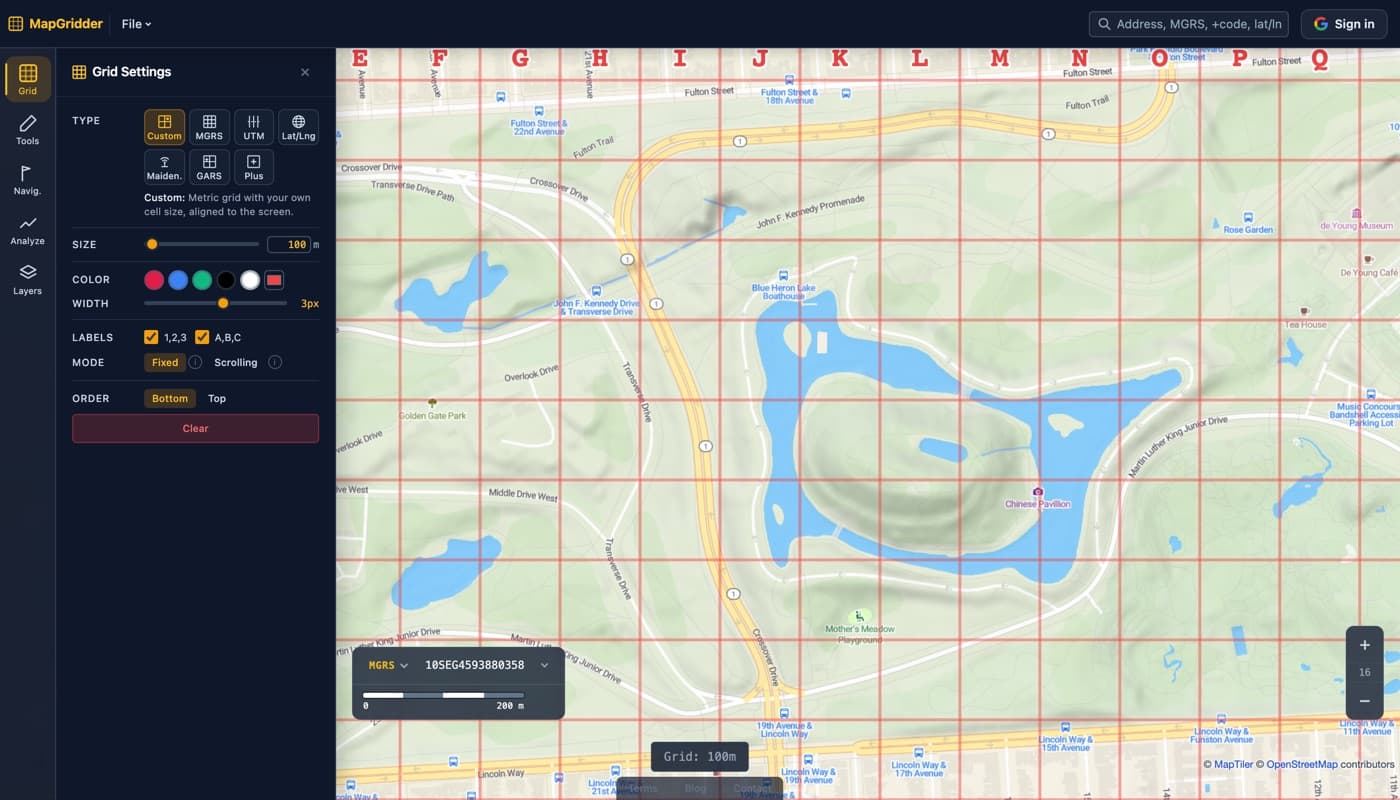The image size is (1400, 800).
Task: Show info about Scrolling label mode
Action: (275, 362)
